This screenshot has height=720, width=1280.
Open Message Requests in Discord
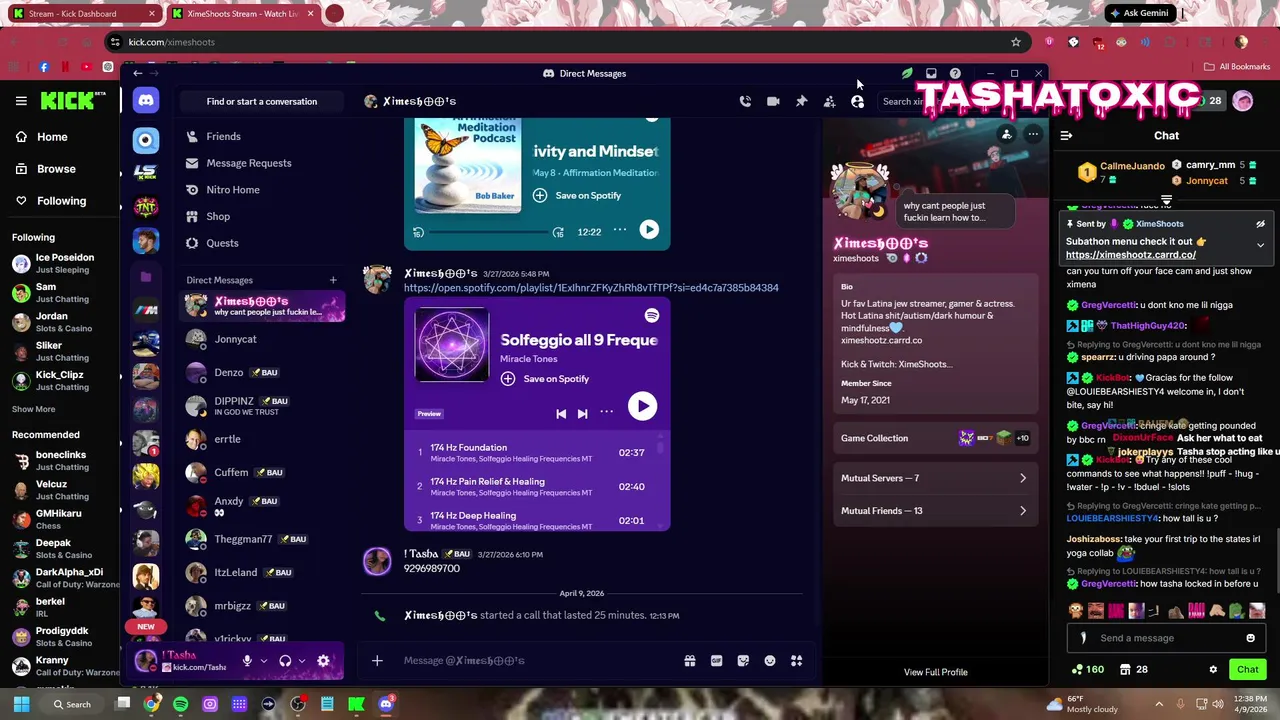pos(263,163)
